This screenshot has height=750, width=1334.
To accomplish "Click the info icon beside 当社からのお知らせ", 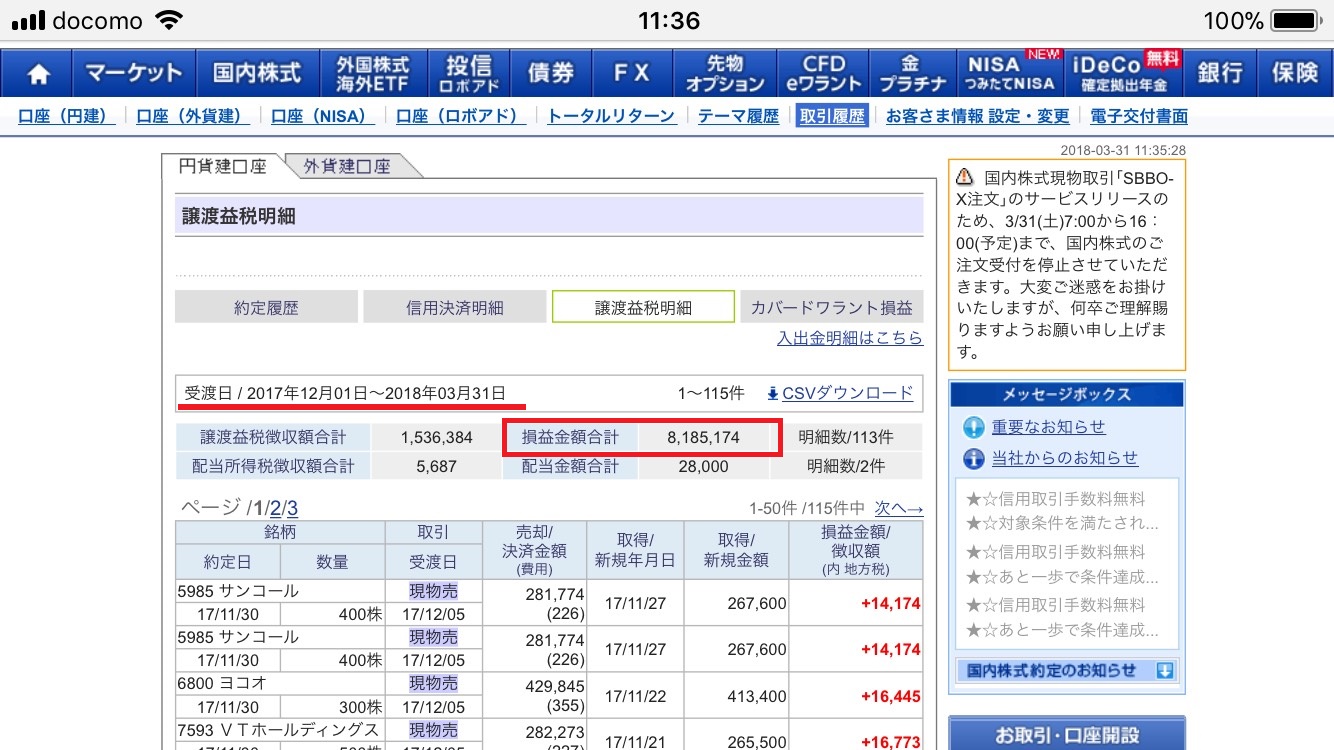I will click(973, 459).
